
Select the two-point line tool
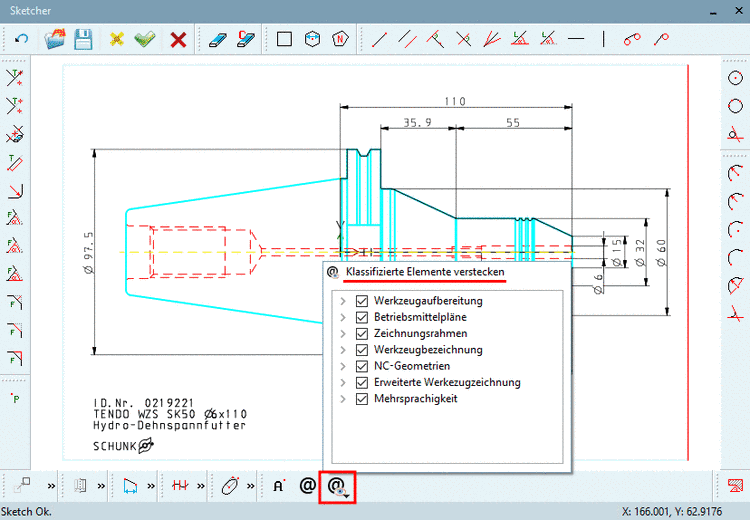[x=379, y=39]
